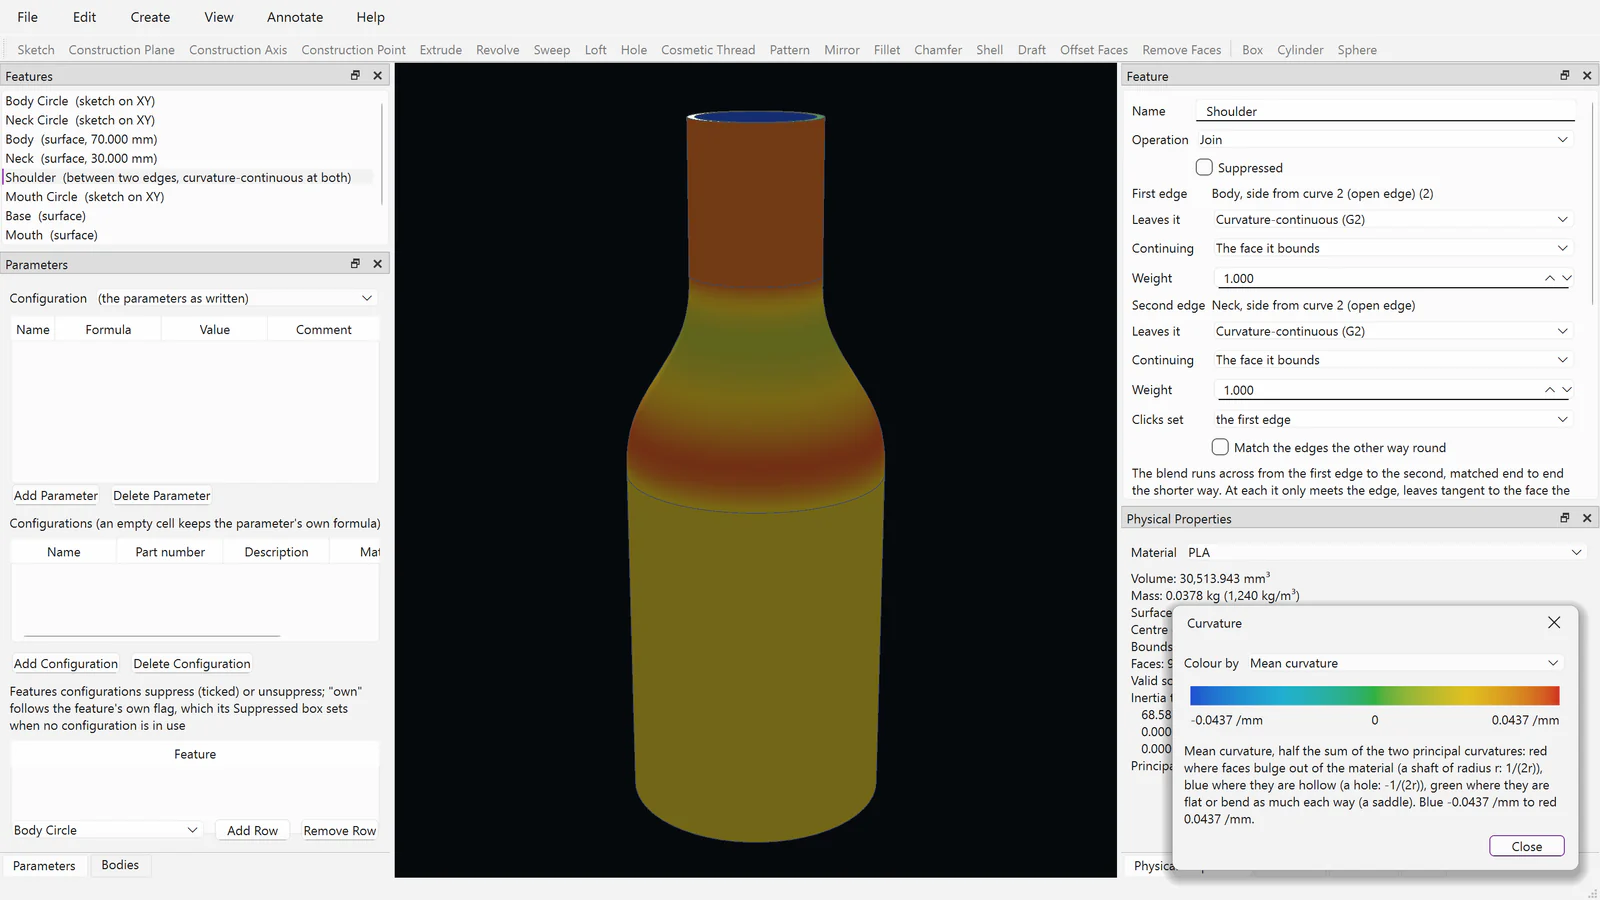The width and height of the screenshot is (1600, 900).
Task: Close the Feature properties panel
Action: pos(1587,75)
